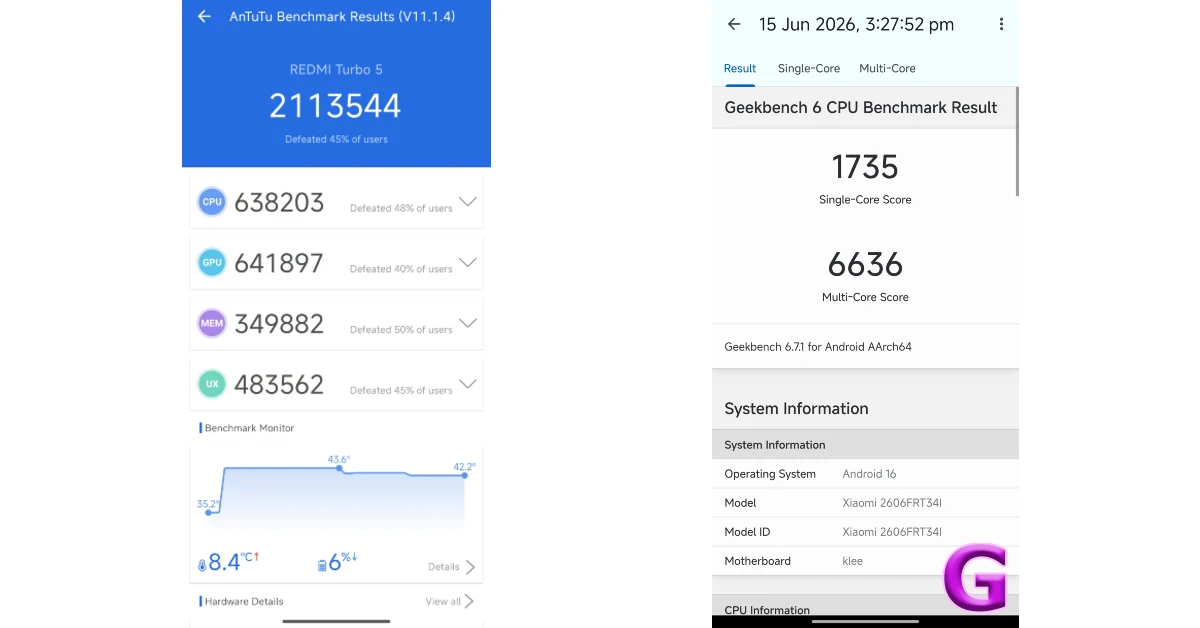Tap the GPU score icon
The width and height of the screenshot is (1200, 628).
[212, 263]
